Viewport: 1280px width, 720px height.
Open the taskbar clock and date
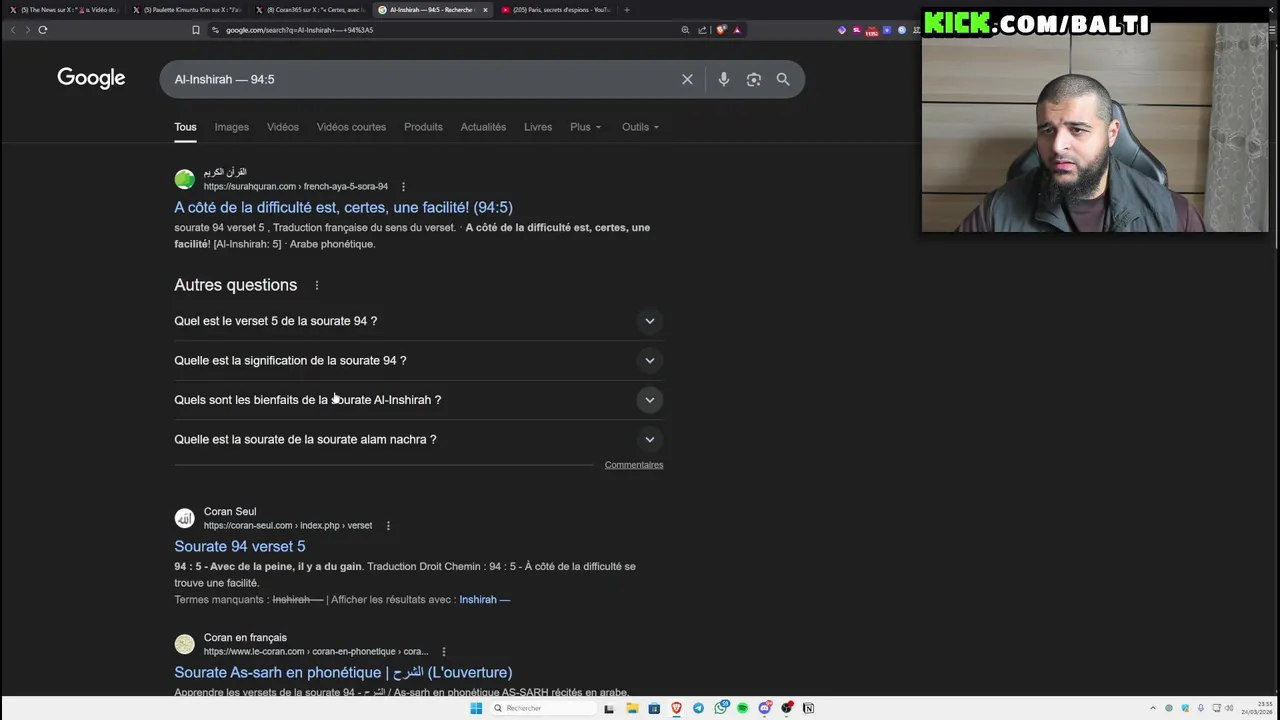click(x=1257, y=708)
